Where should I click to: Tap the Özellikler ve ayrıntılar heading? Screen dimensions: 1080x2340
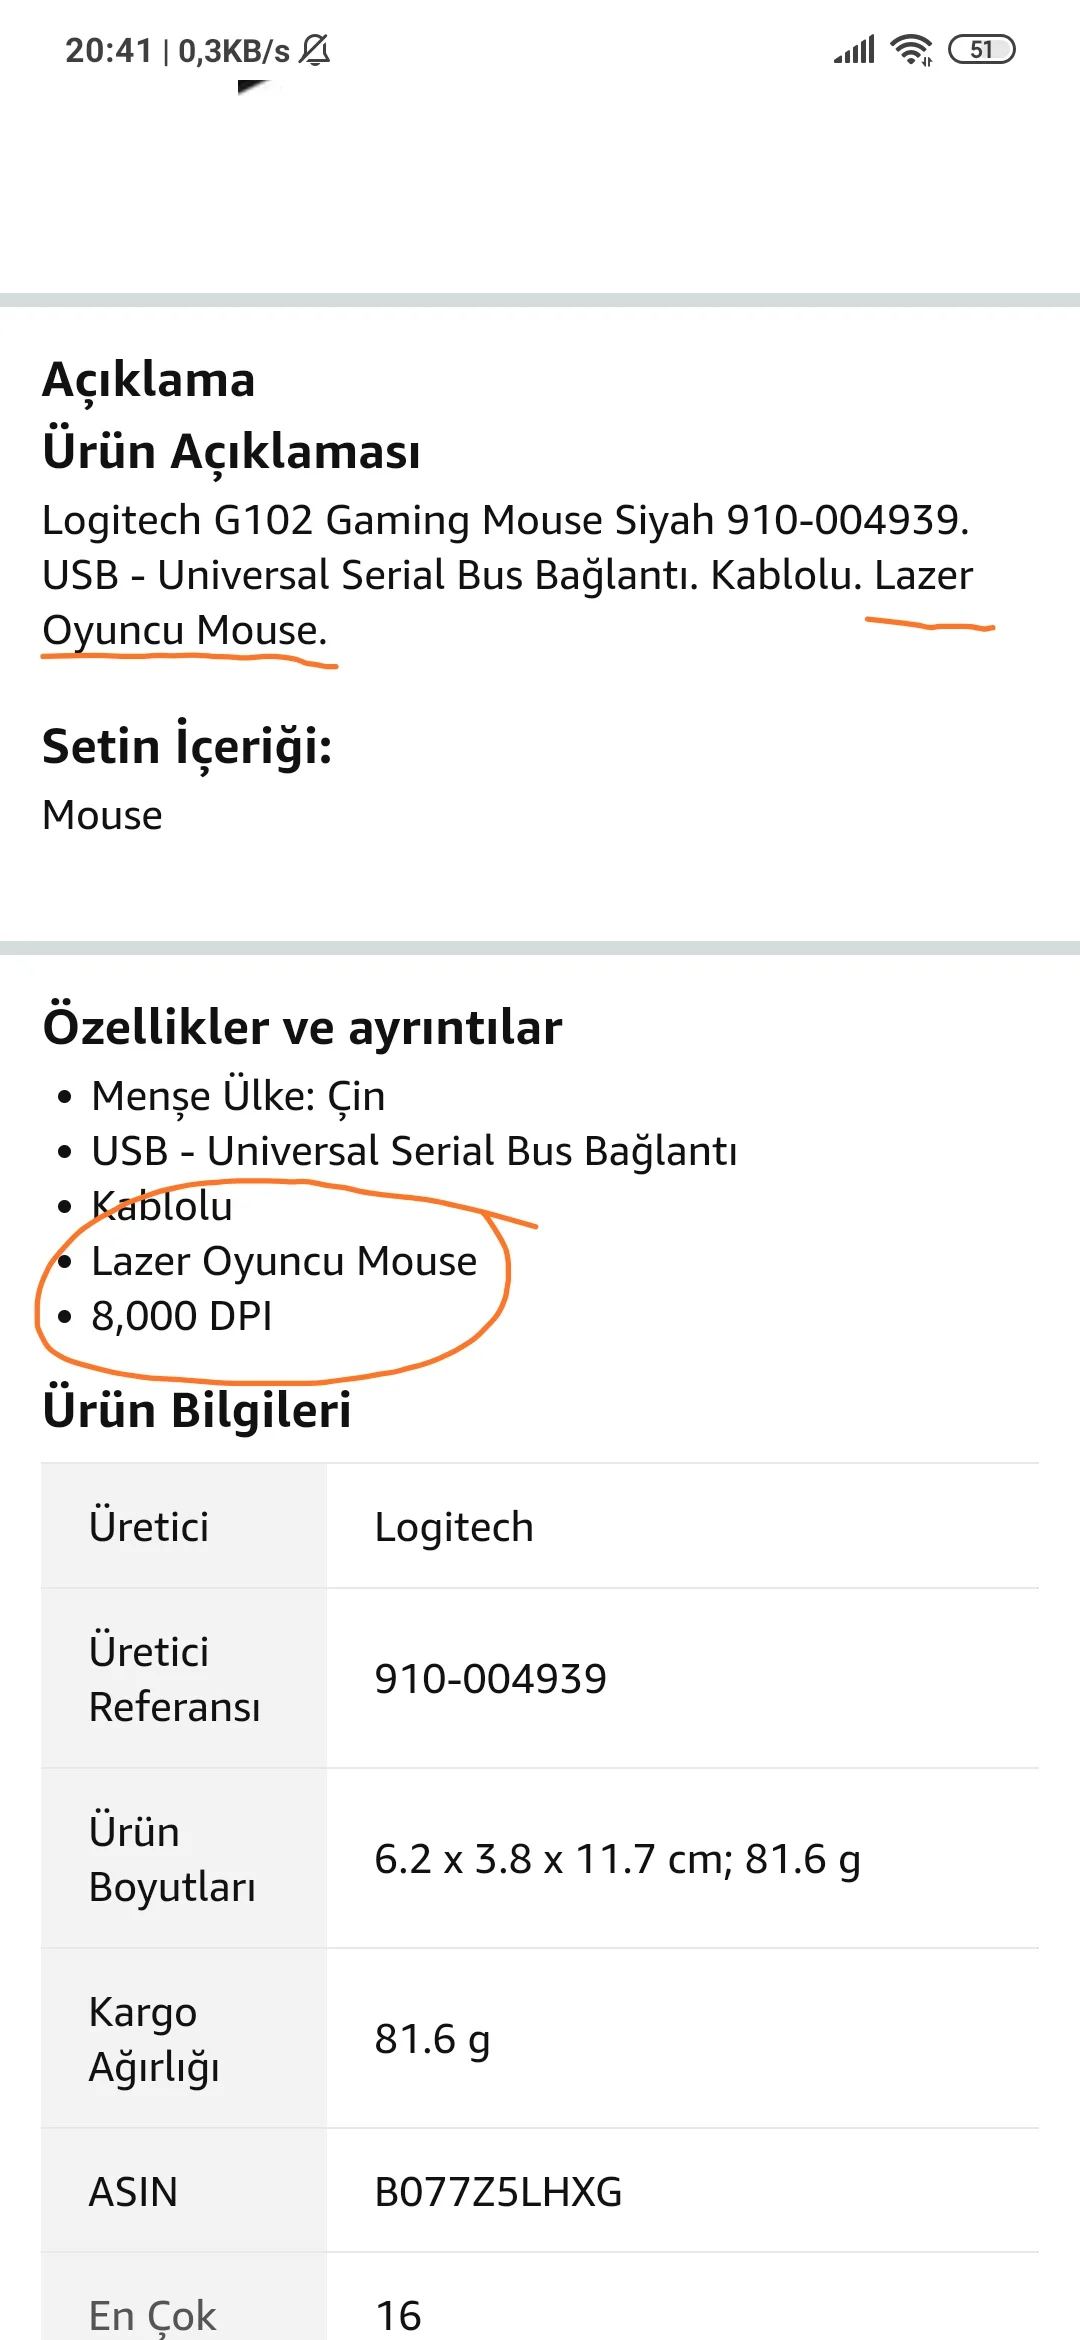[302, 1027]
